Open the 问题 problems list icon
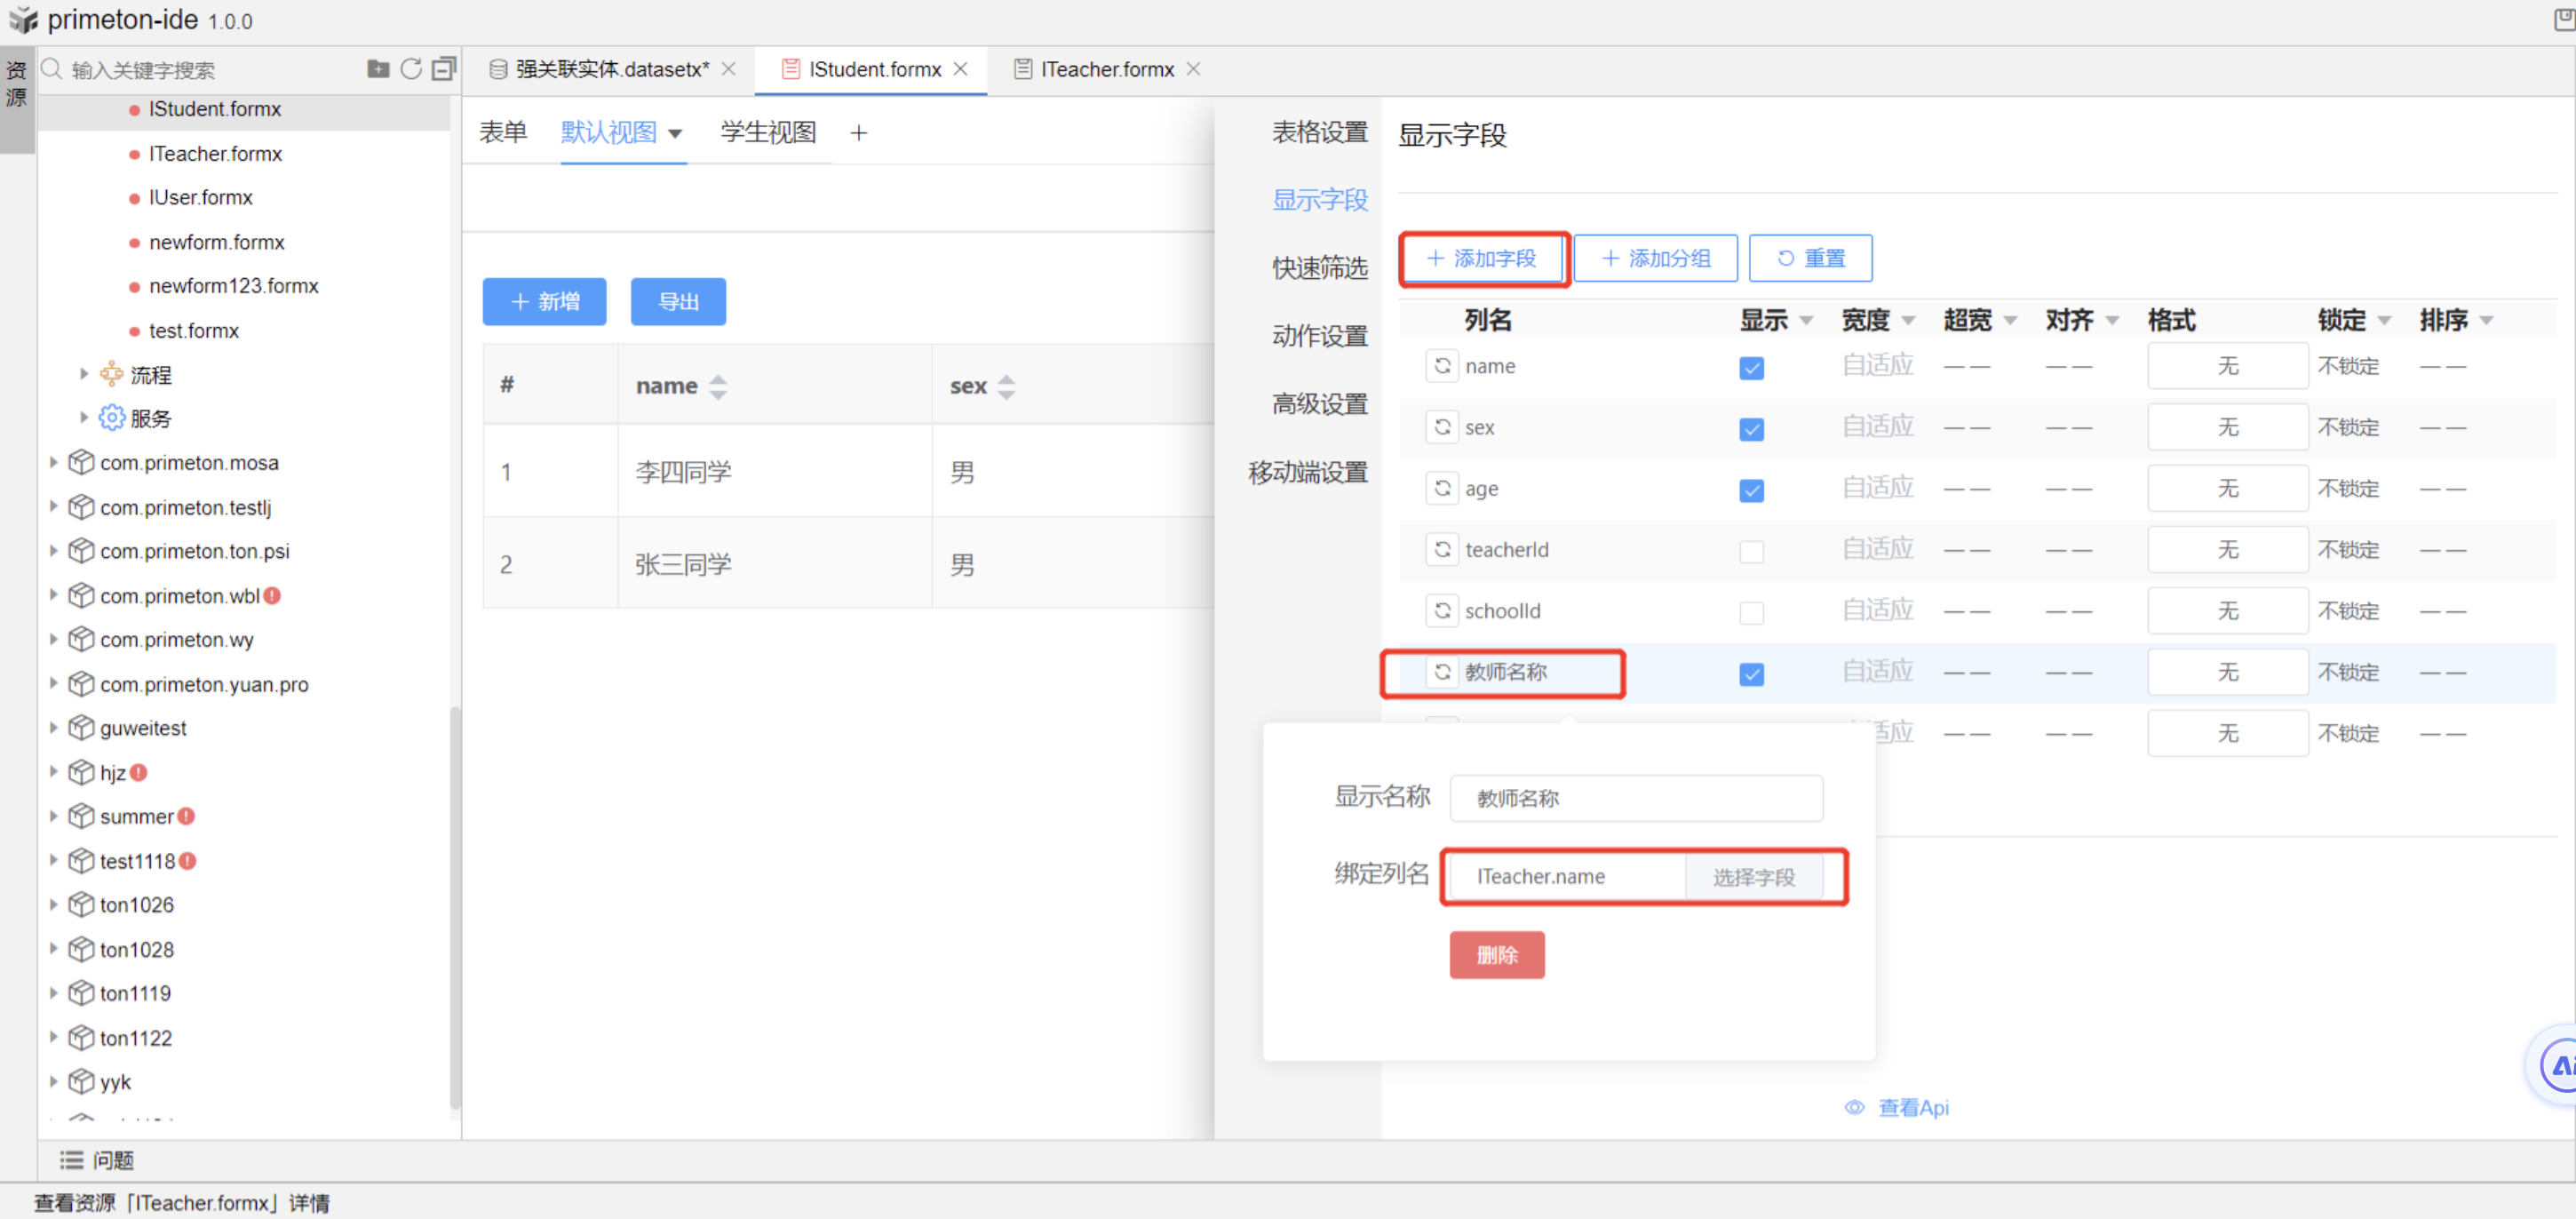 pyautogui.click(x=71, y=1160)
